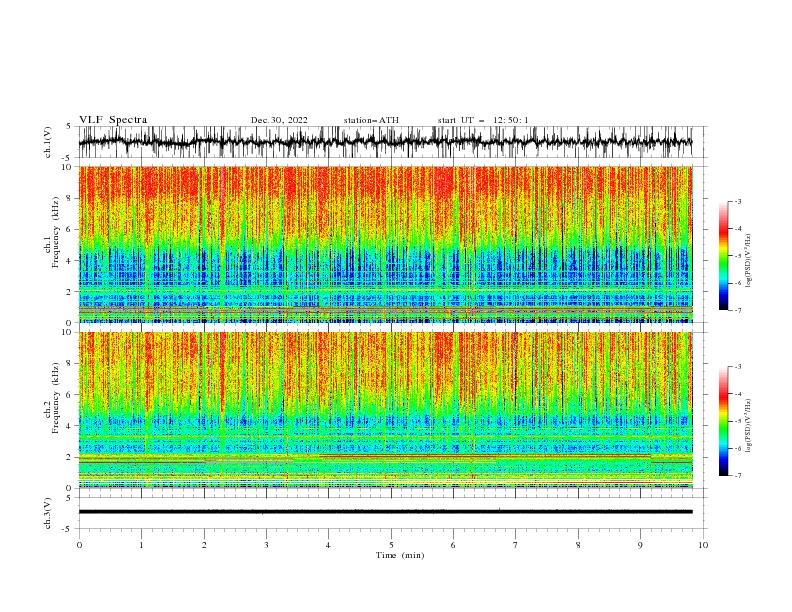Click time axis tick label '9'
792x612 pixels.
click(x=640, y=545)
